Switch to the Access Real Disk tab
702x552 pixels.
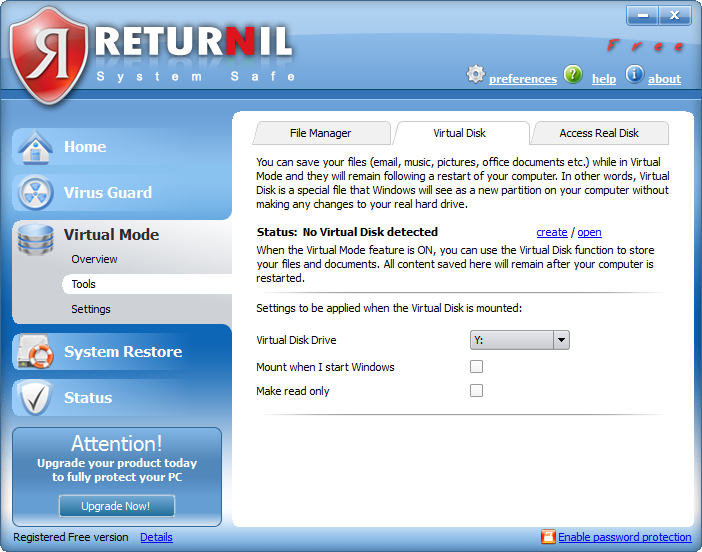point(599,133)
